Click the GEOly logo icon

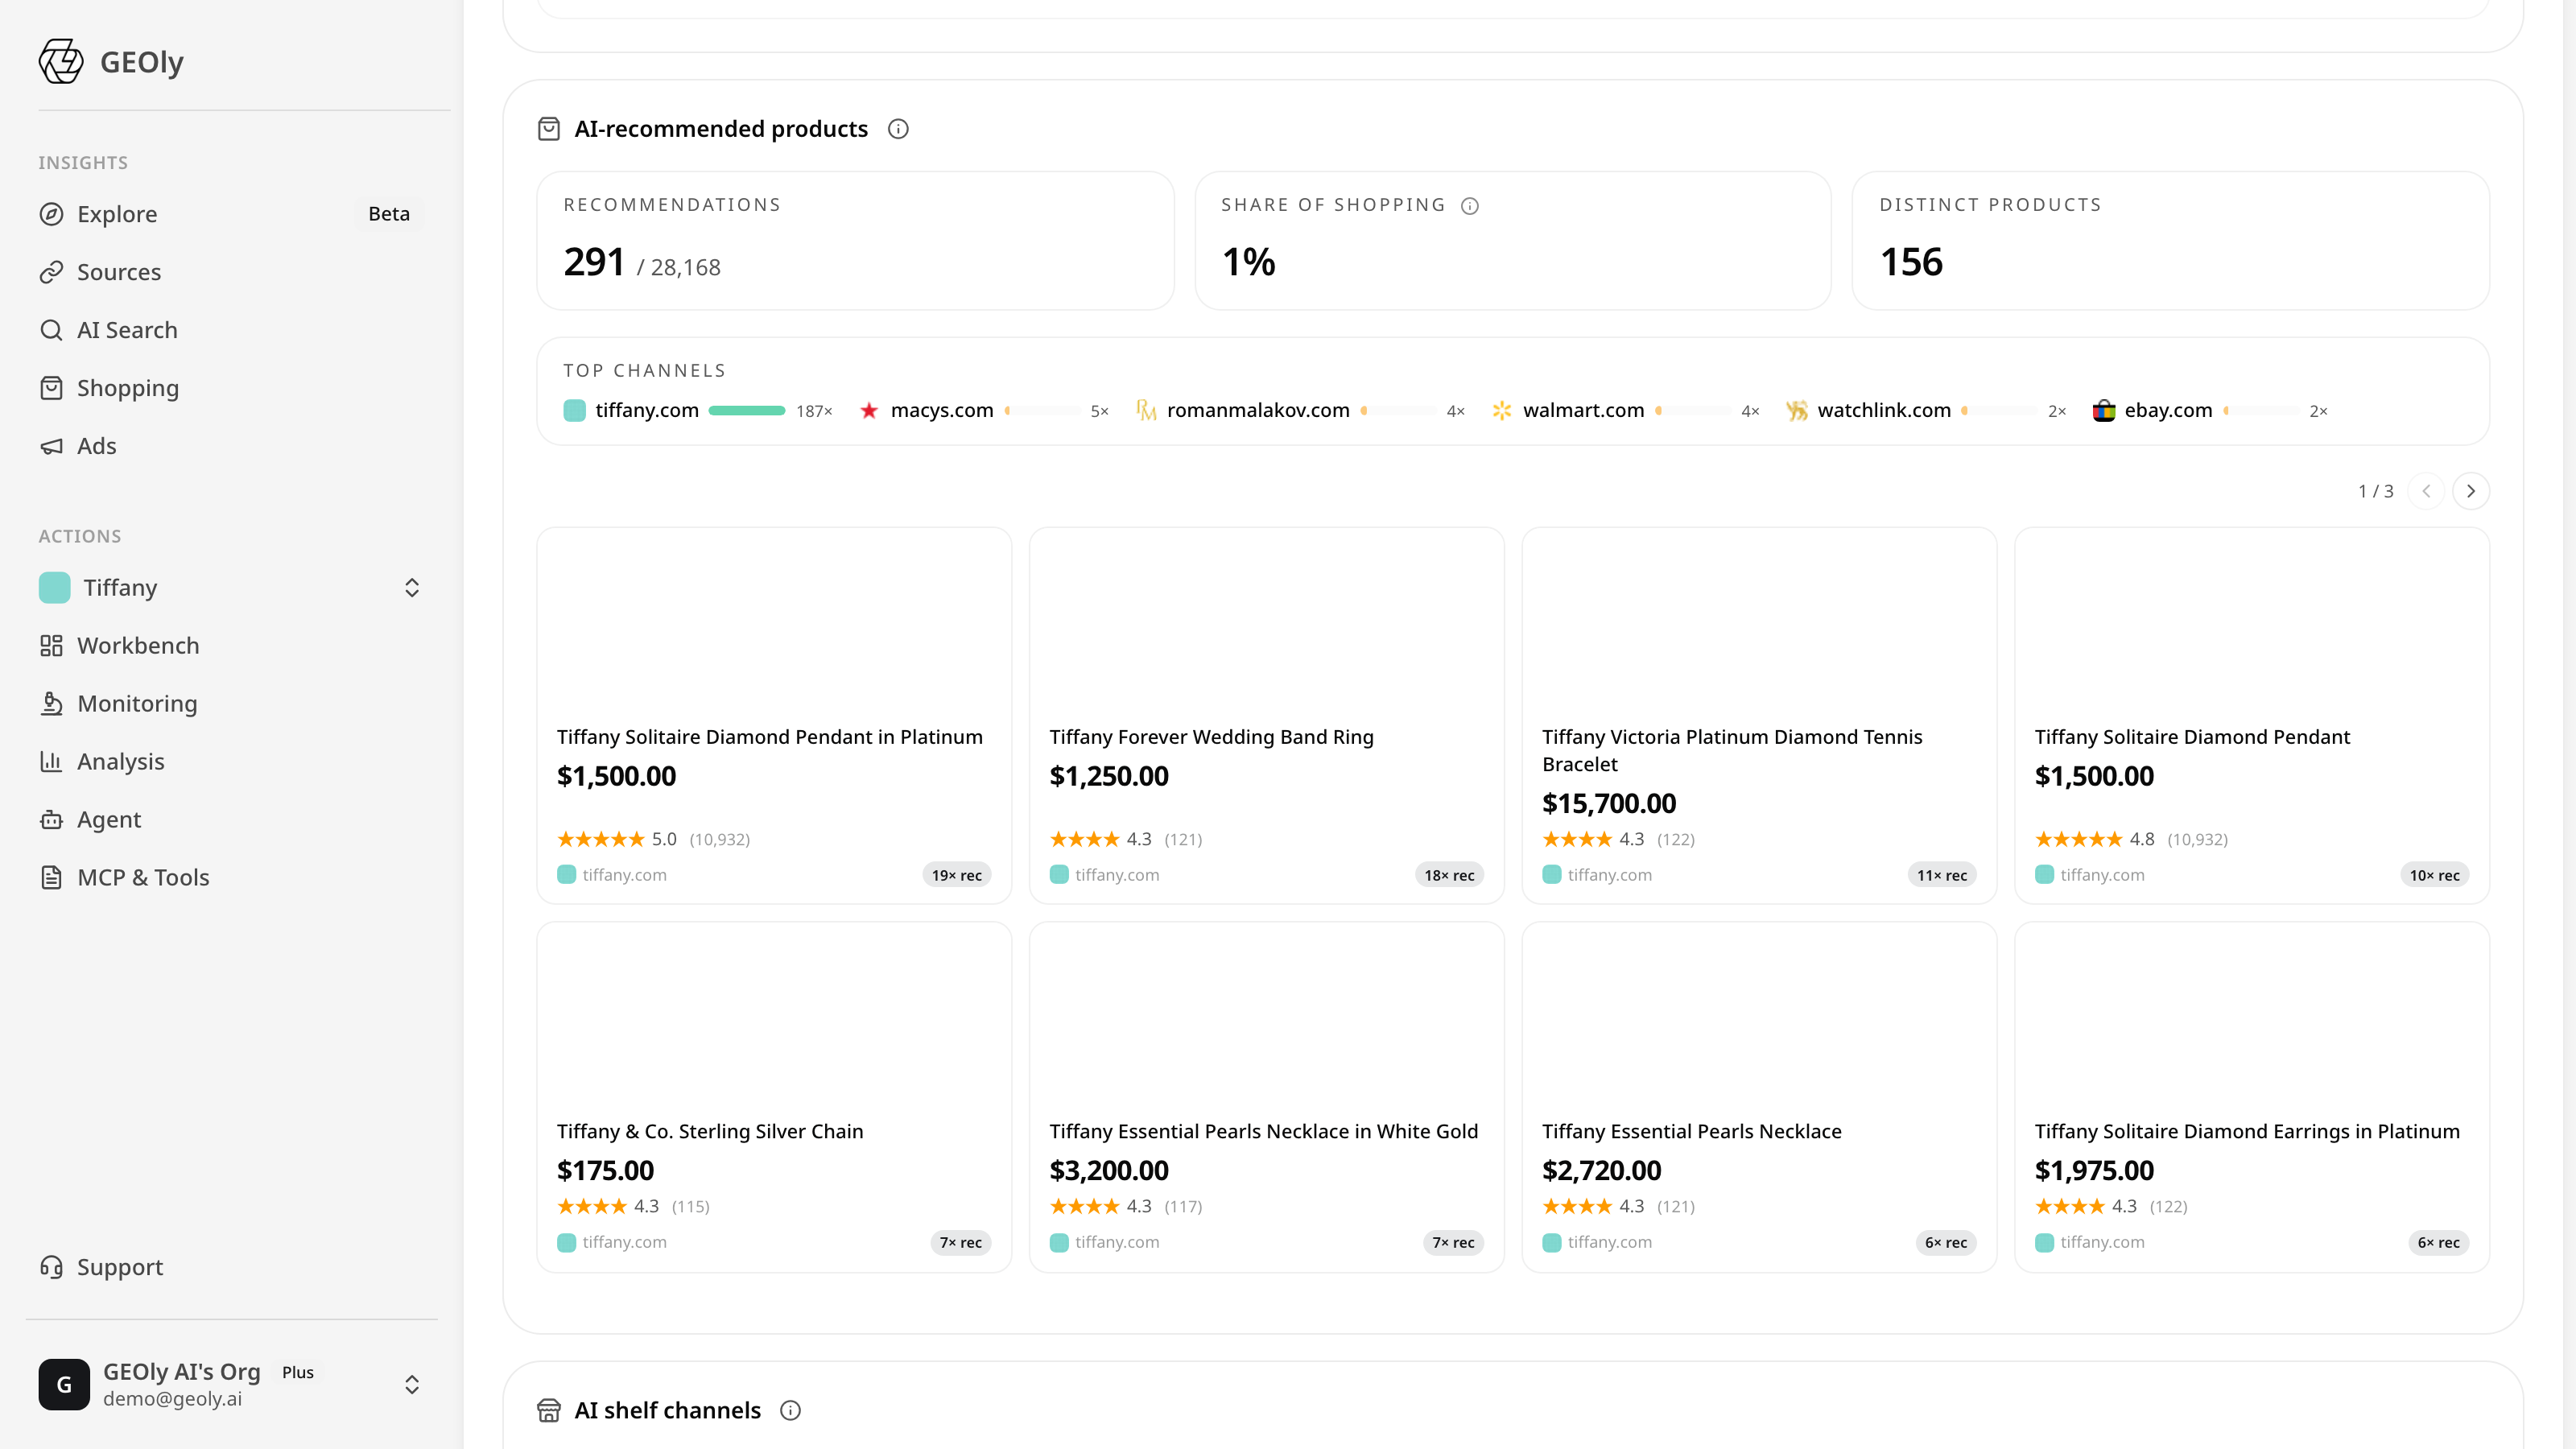pyautogui.click(x=61, y=62)
